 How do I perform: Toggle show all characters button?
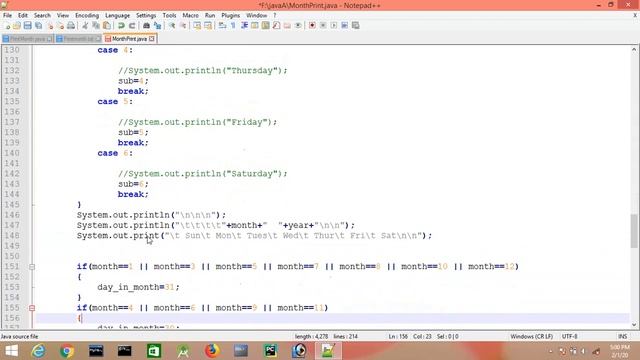tap(233, 26)
